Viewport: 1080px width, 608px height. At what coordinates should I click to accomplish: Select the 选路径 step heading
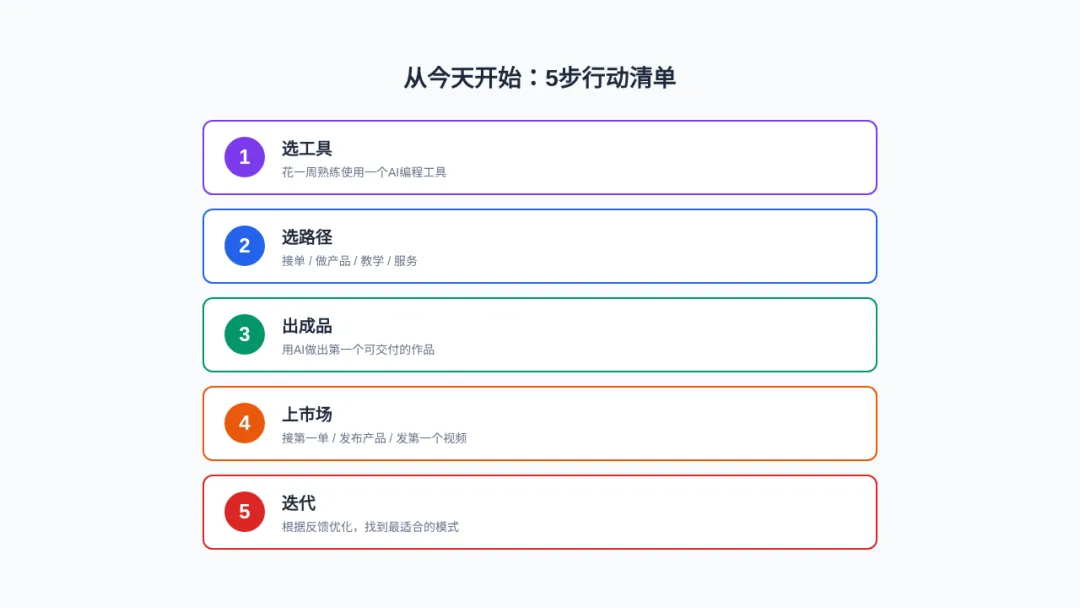coord(307,238)
